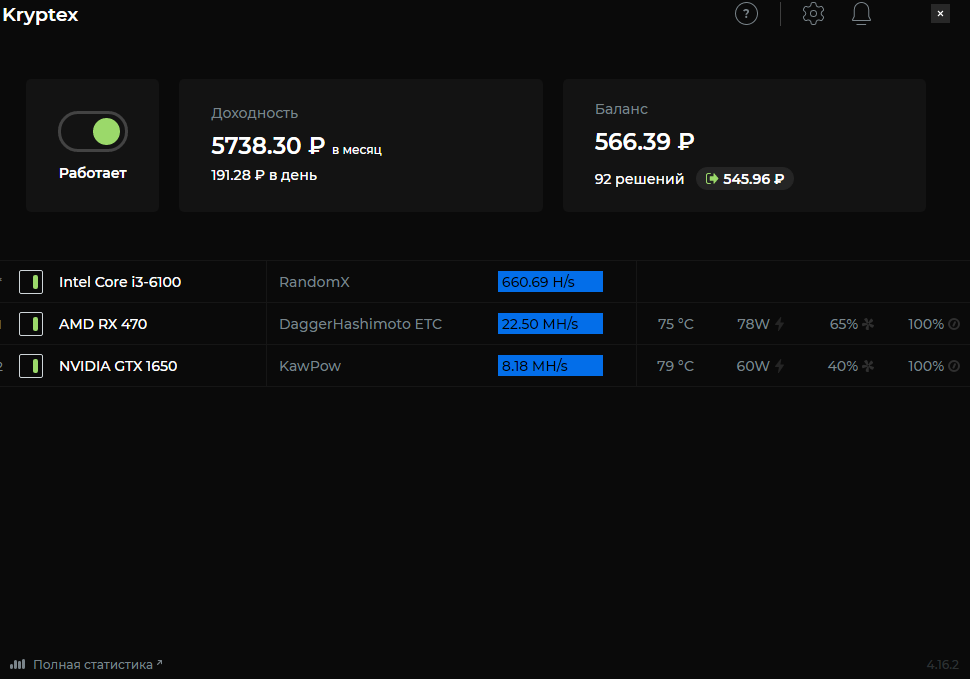This screenshot has width=970, height=679.
Task: Click the 75 °C temperature value
Action: 676,324
